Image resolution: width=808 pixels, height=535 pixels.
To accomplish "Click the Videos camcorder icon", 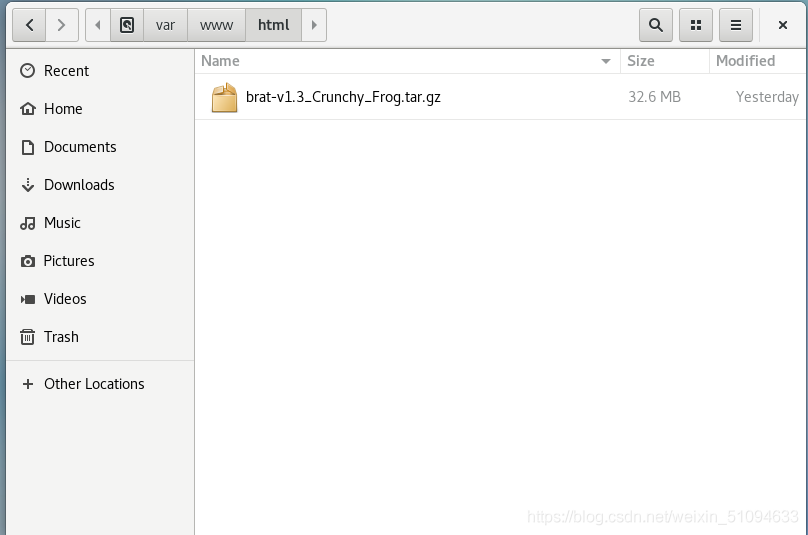I will [x=28, y=299].
